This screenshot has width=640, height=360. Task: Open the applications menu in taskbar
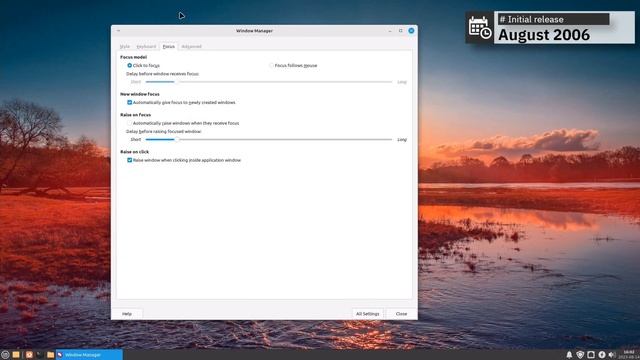pyautogui.click(x=5, y=355)
